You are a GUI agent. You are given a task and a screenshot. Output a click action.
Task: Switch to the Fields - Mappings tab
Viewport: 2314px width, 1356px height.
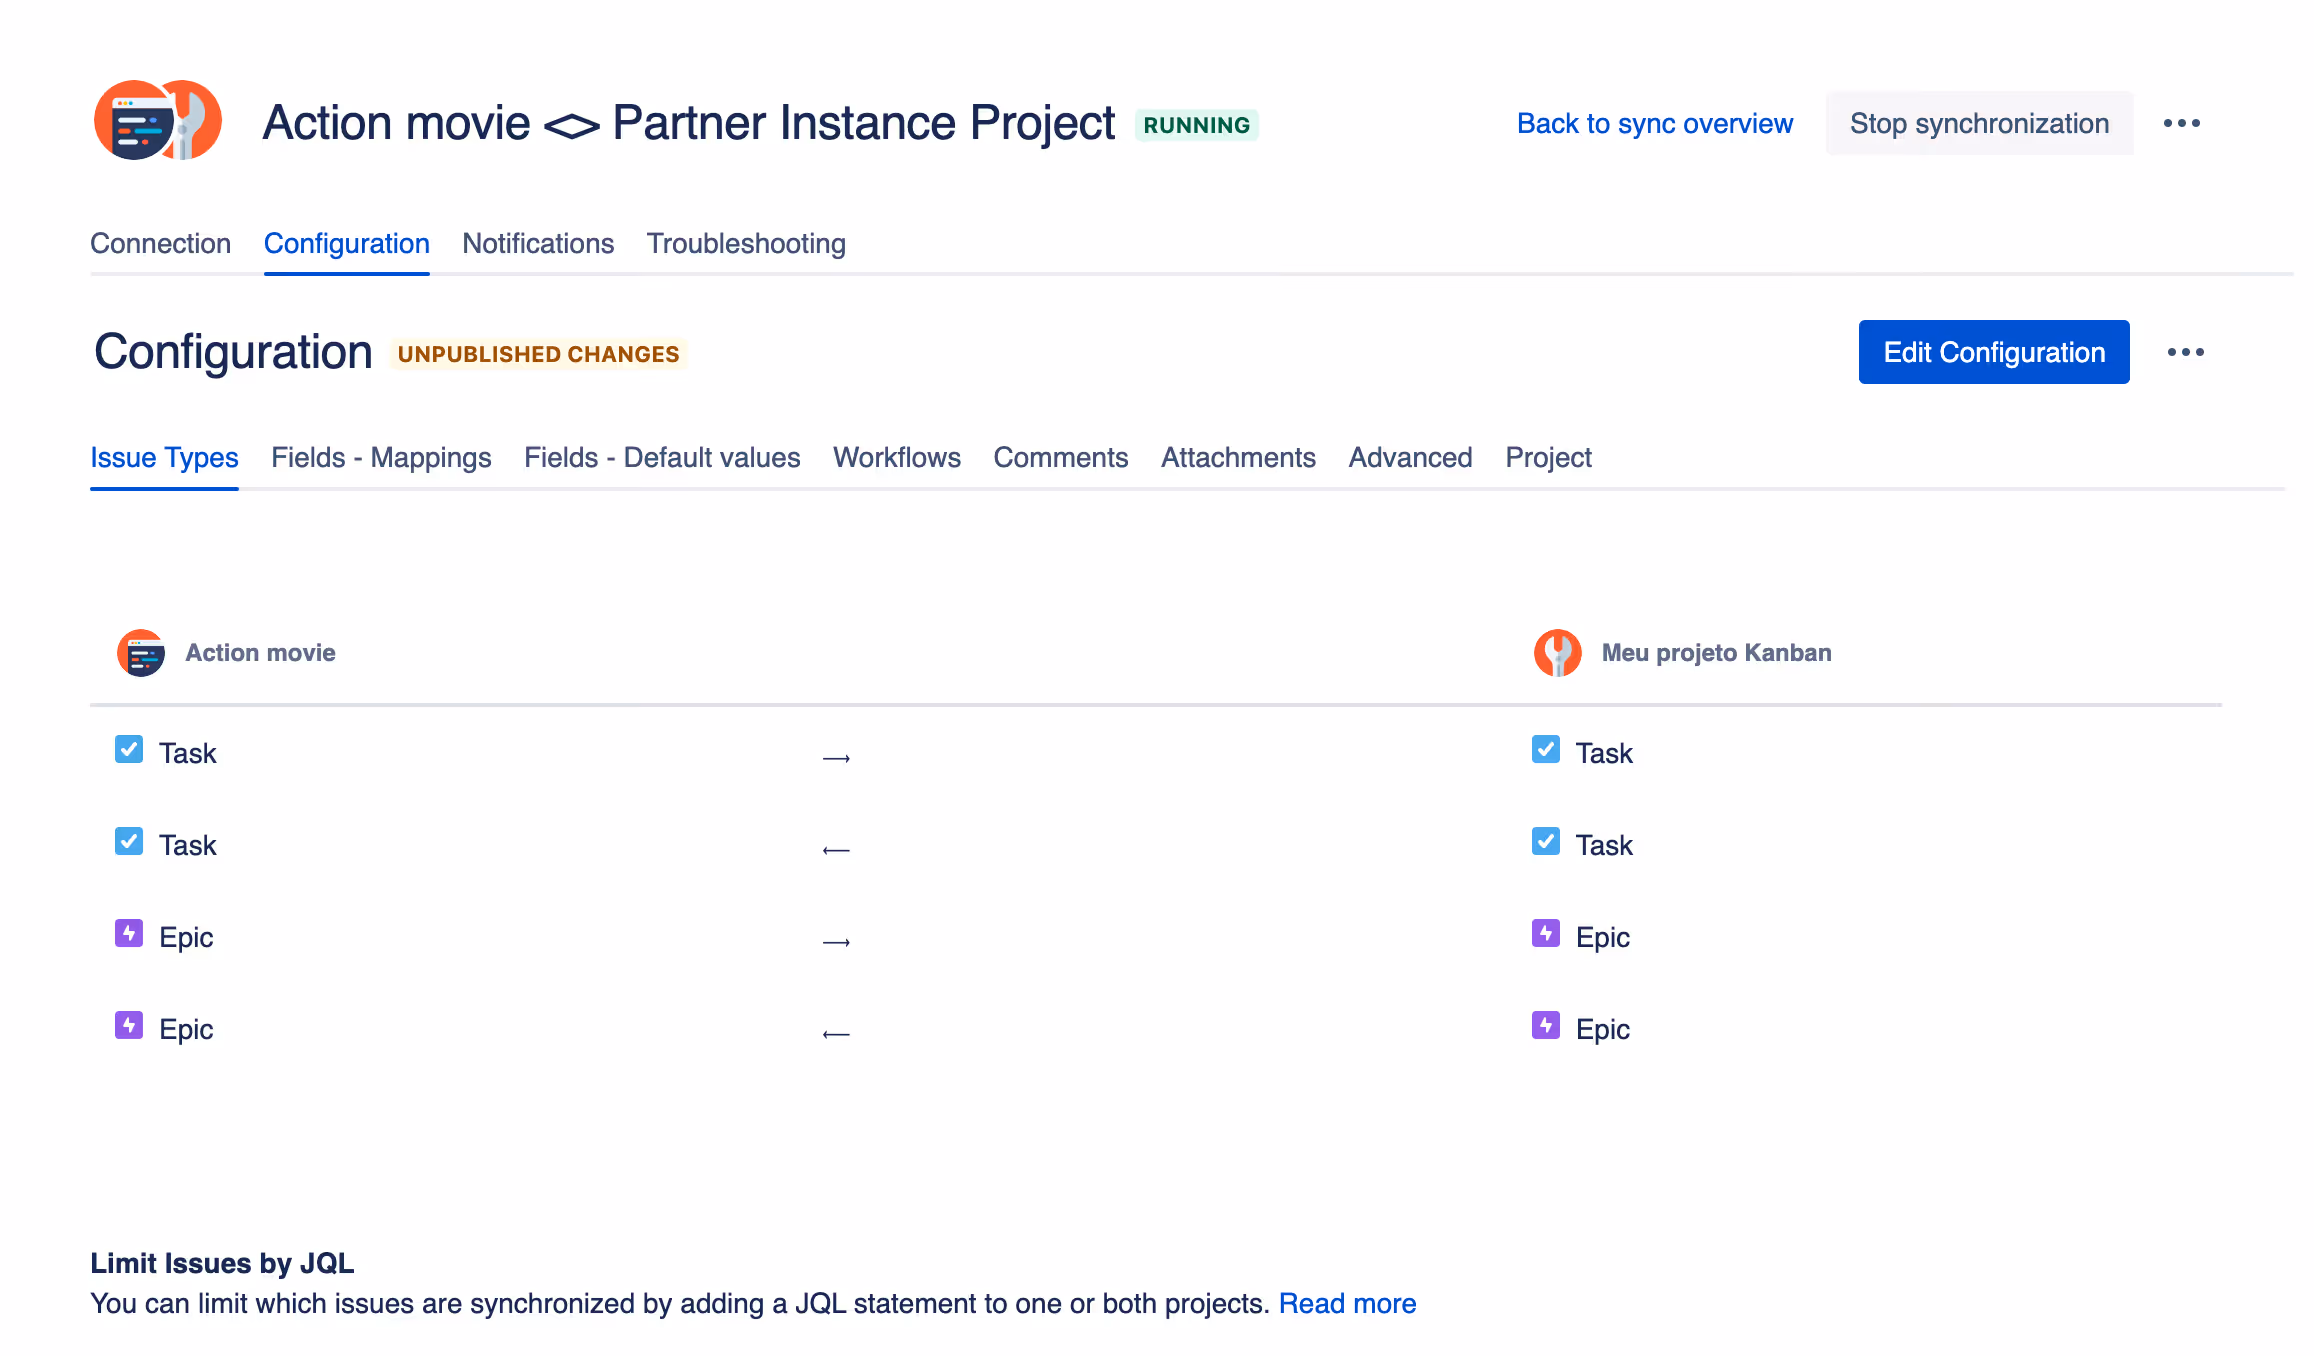click(381, 458)
